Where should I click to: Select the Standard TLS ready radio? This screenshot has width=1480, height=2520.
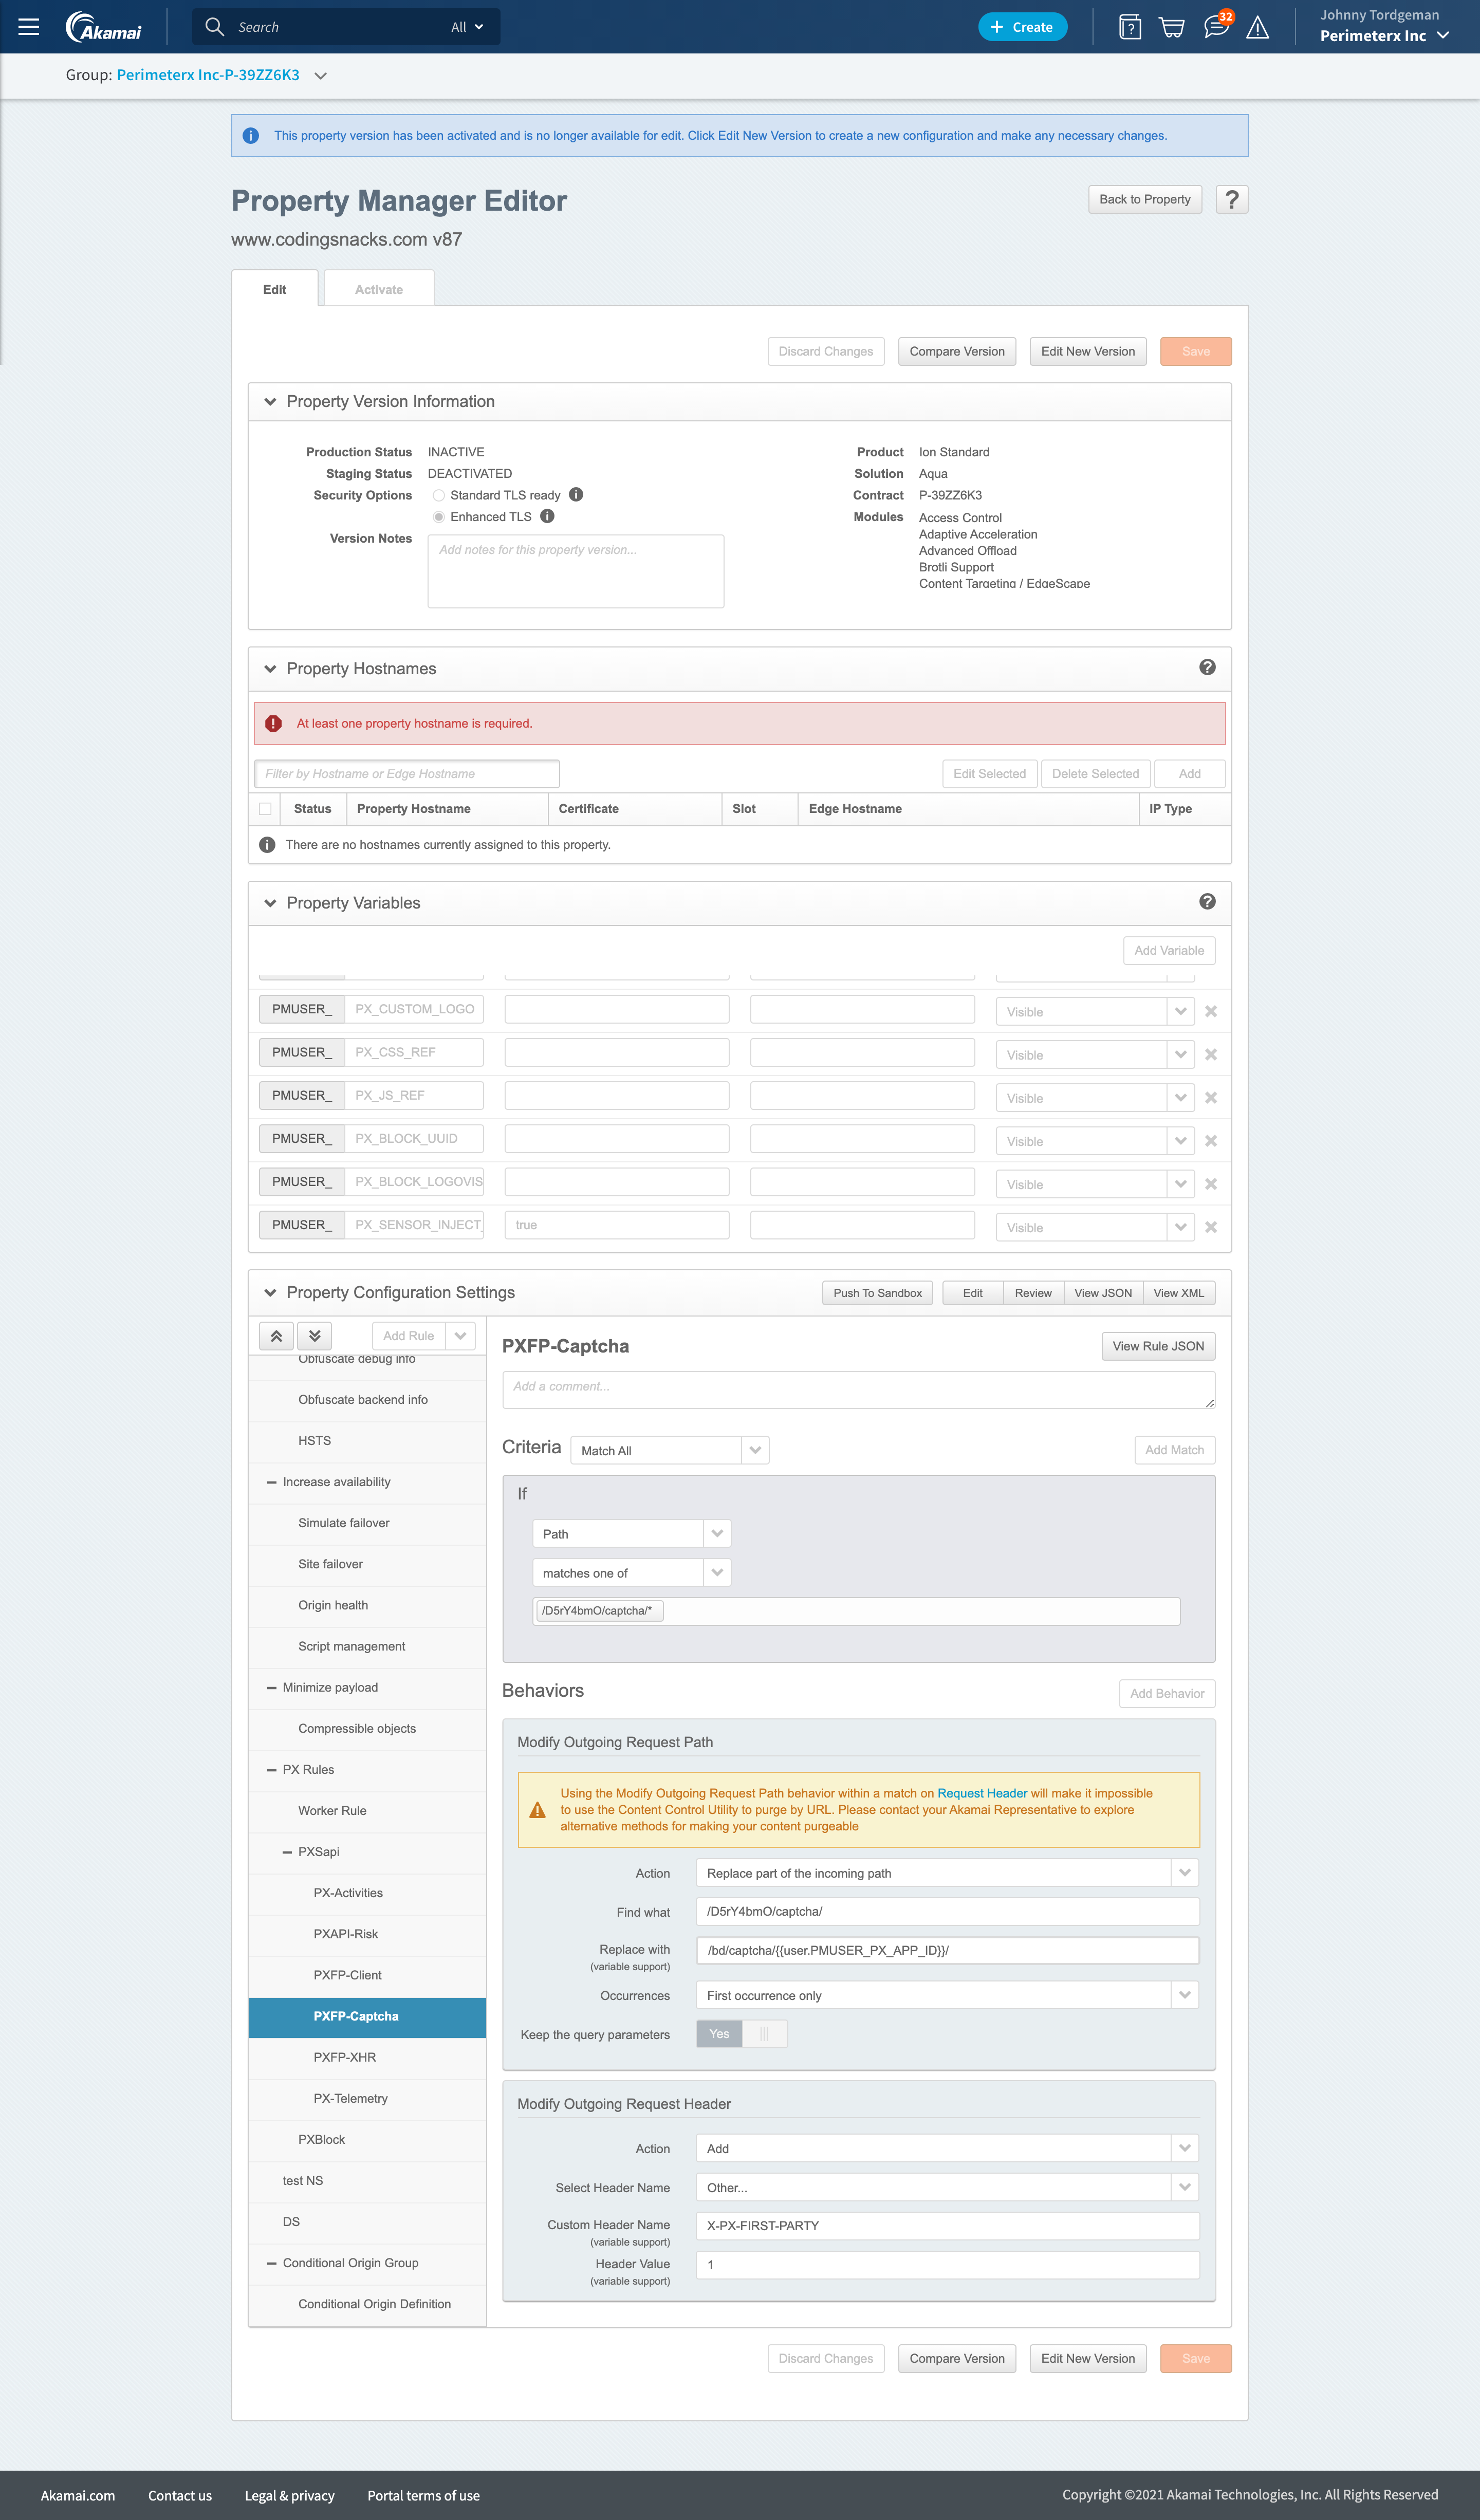(438, 495)
